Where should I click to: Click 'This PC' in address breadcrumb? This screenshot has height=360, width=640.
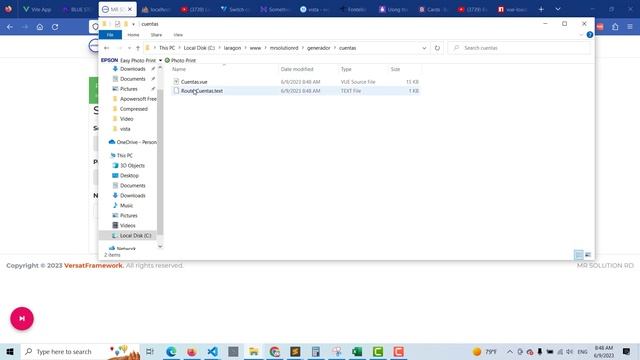click(x=167, y=48)
